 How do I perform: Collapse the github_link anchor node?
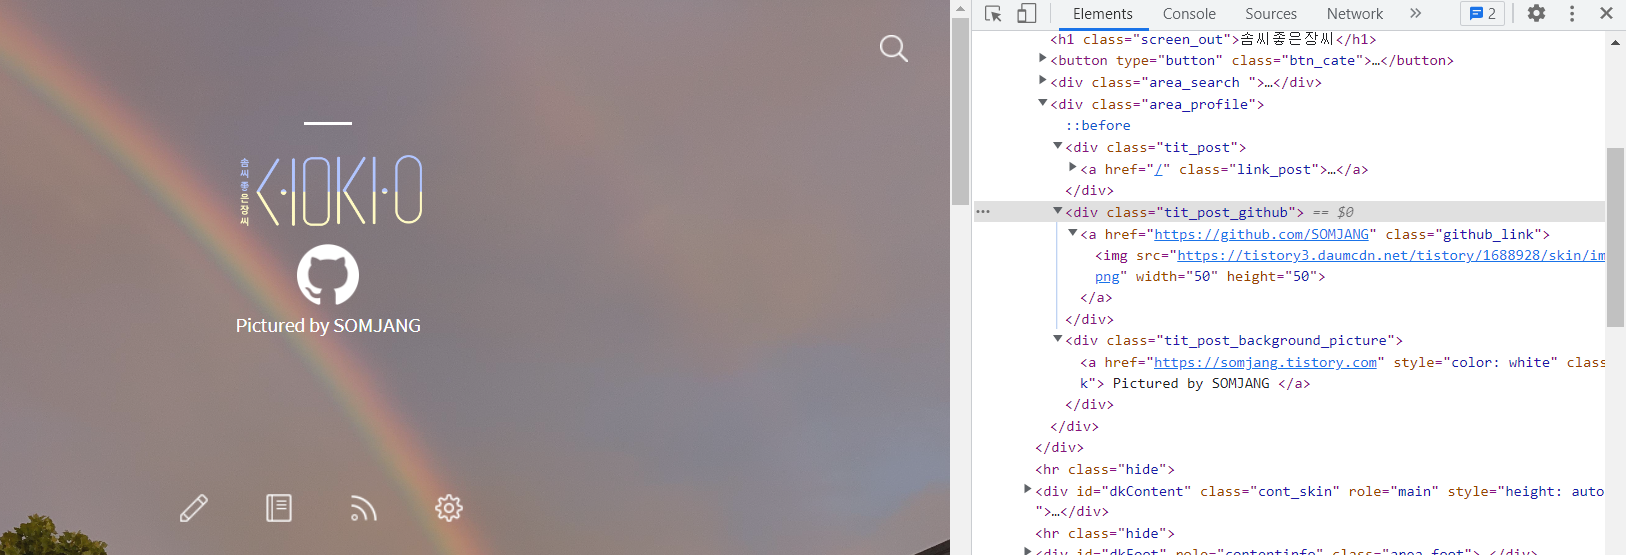pyautogui.click(x=1073, y=233)
